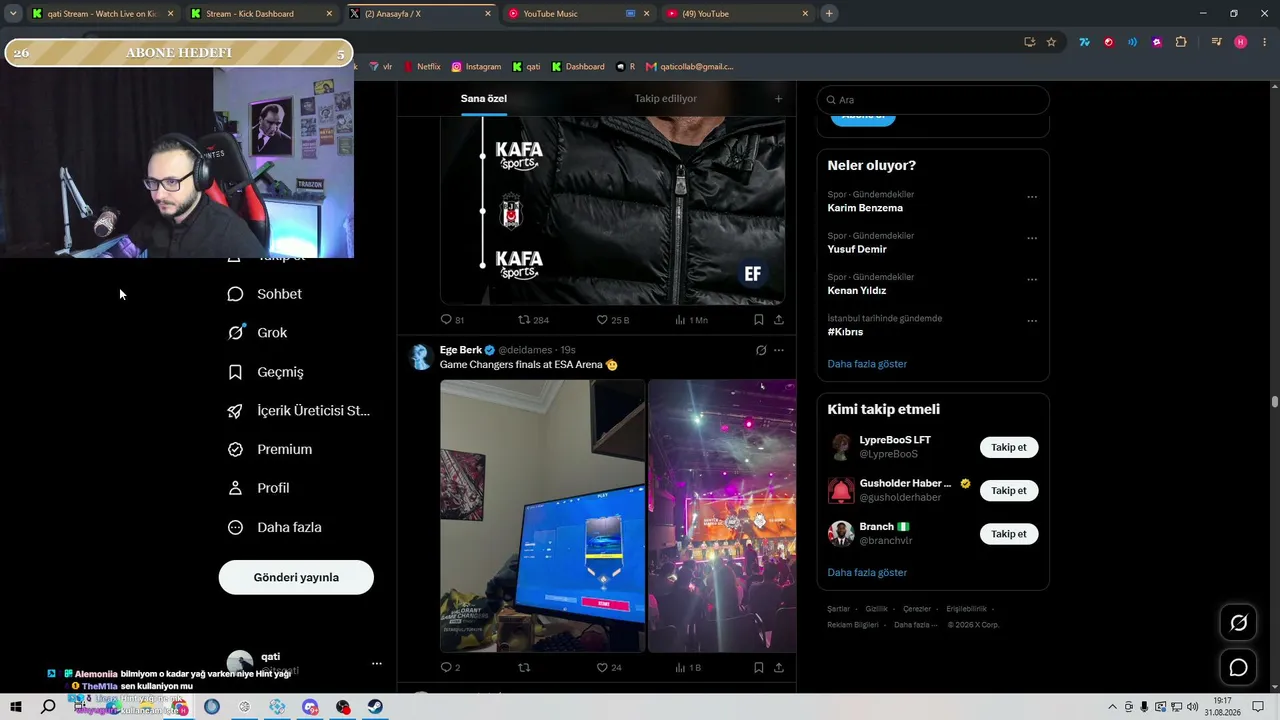
Task: Open more options for Kenan Yıldız trend
Action: coord(1032,279)
